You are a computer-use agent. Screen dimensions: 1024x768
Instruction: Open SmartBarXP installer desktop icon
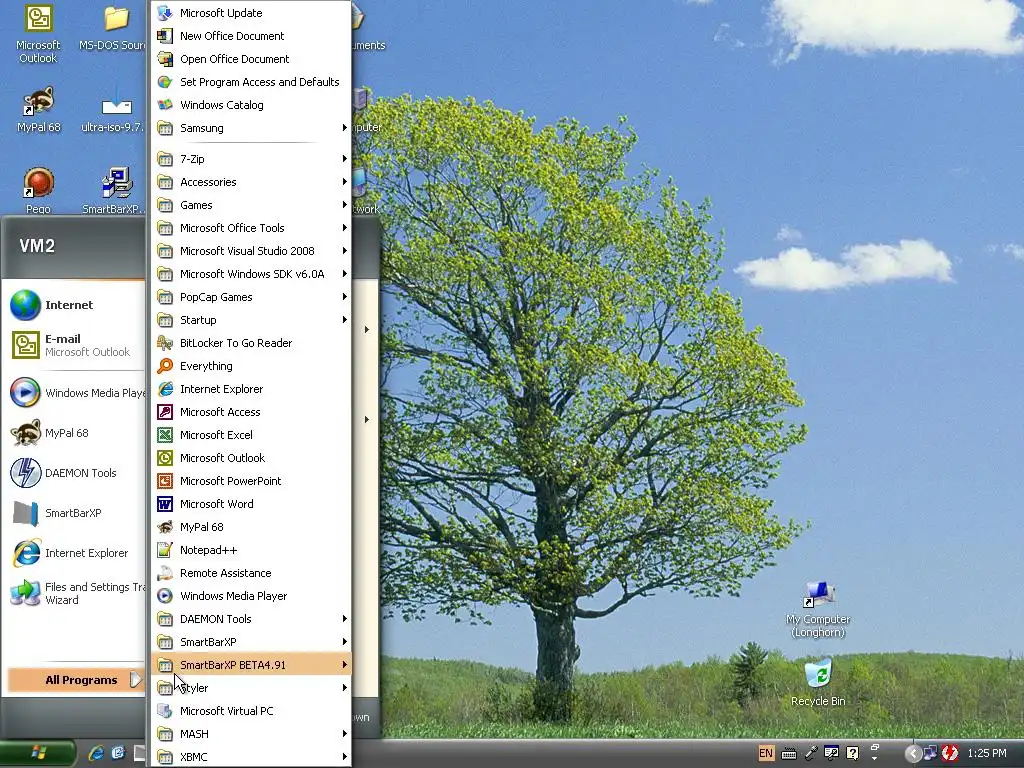pos(113,191)
